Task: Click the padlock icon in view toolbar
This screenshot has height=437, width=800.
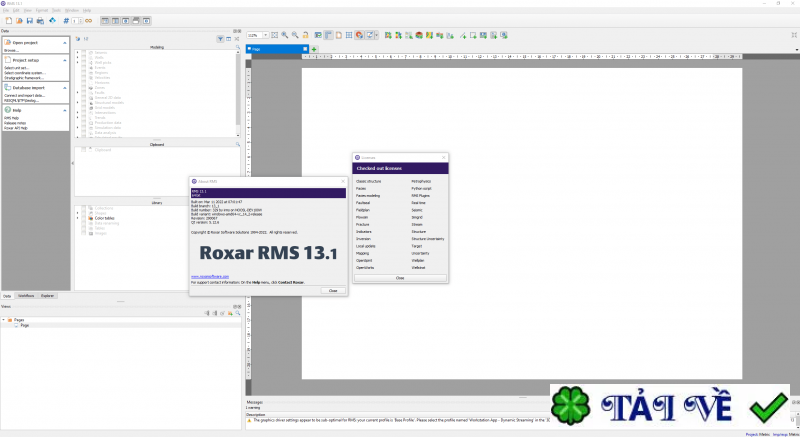Action: [305, 35]
